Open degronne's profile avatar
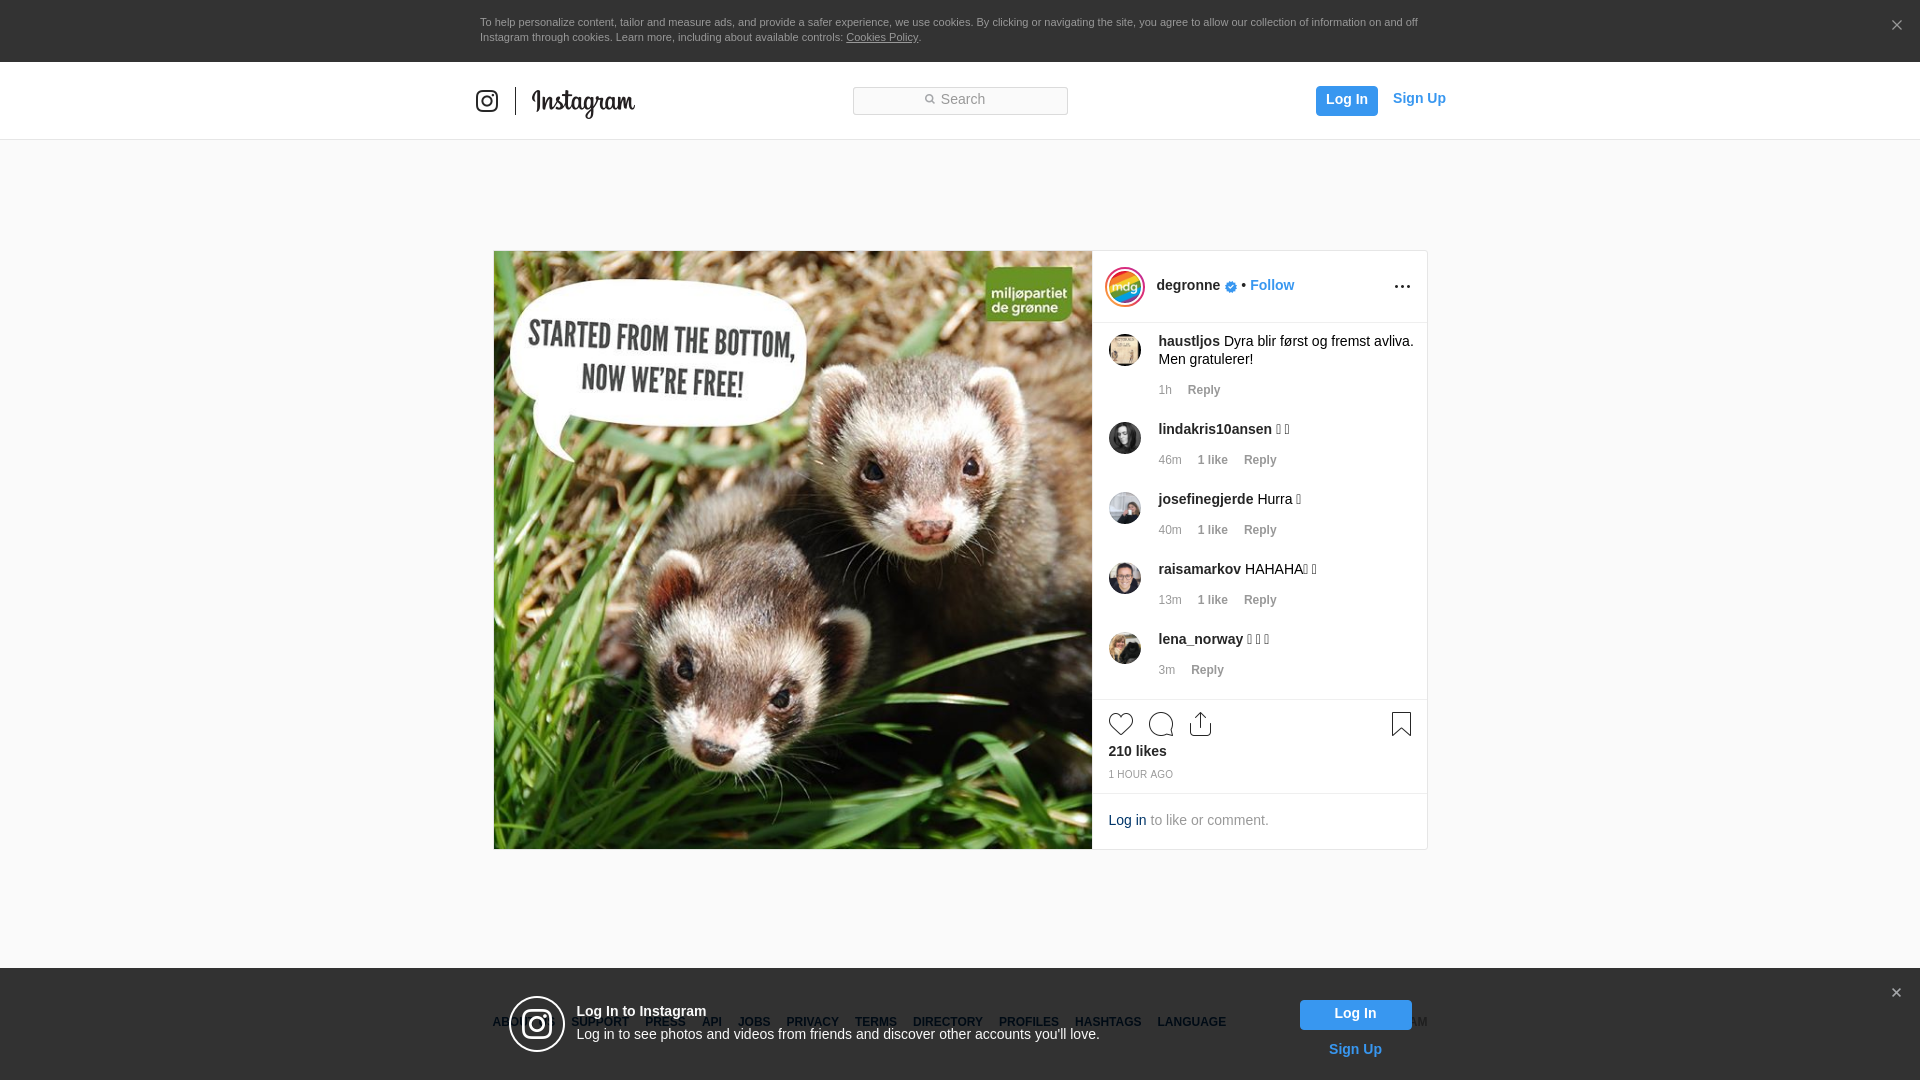 [x=1124, y=287]
